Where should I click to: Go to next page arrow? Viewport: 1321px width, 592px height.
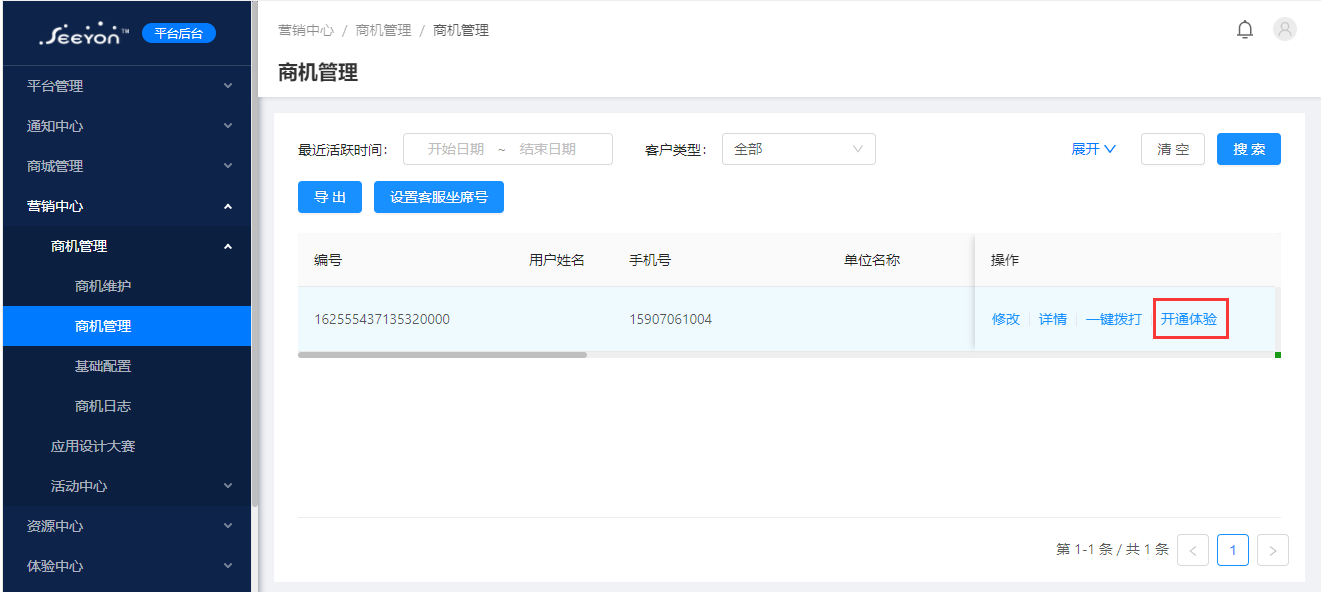[x=1273, y=550]
